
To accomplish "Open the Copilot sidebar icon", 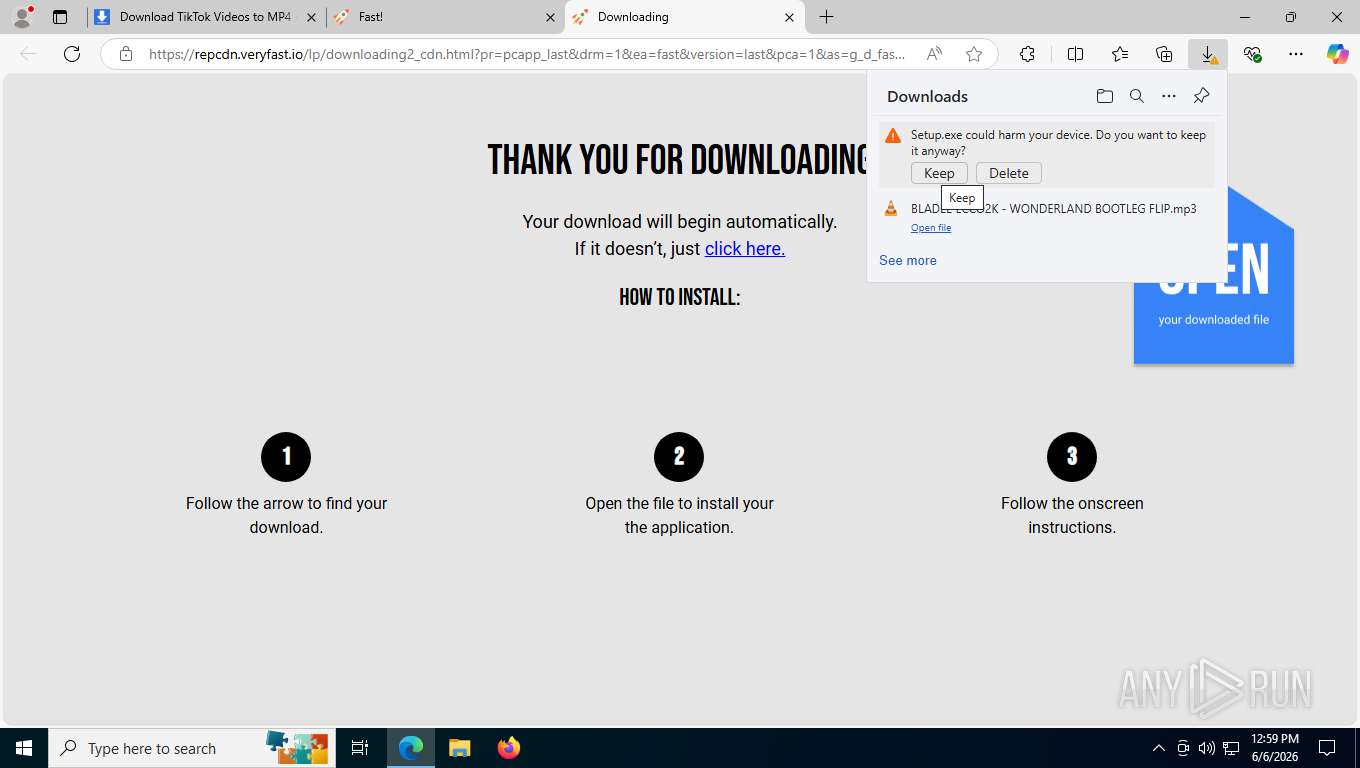I will coord(1338,54).
